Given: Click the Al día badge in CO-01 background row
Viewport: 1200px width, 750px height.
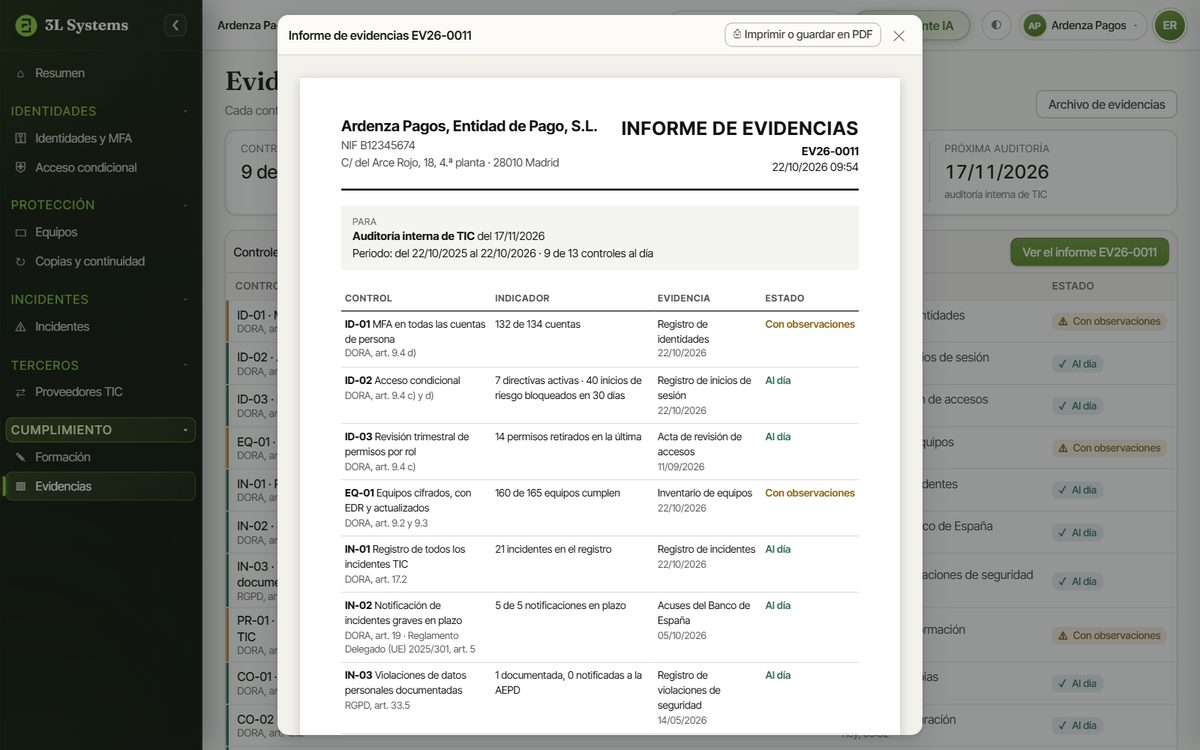Looking at the screenshot, I should [1077, 683].
